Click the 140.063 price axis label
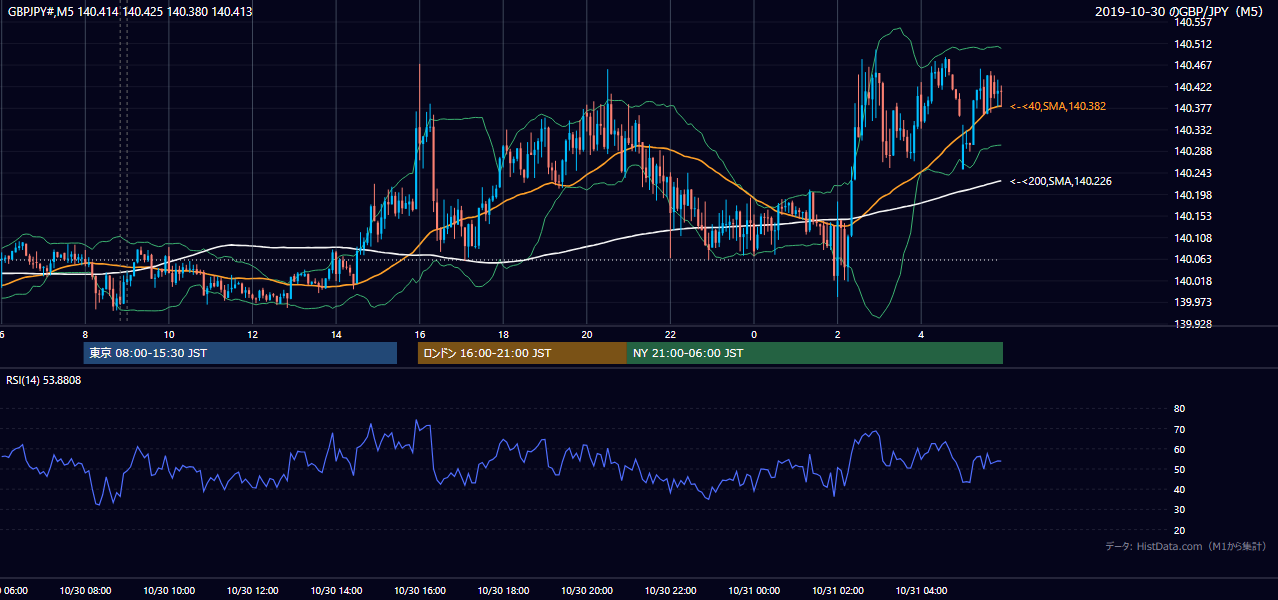 [x=1193, y=259]
